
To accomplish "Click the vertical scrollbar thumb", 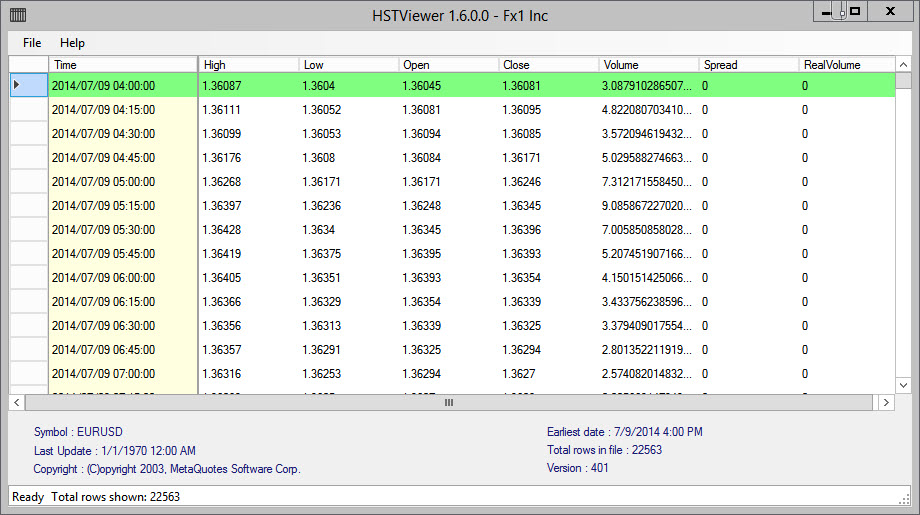I will click(904, 80).
